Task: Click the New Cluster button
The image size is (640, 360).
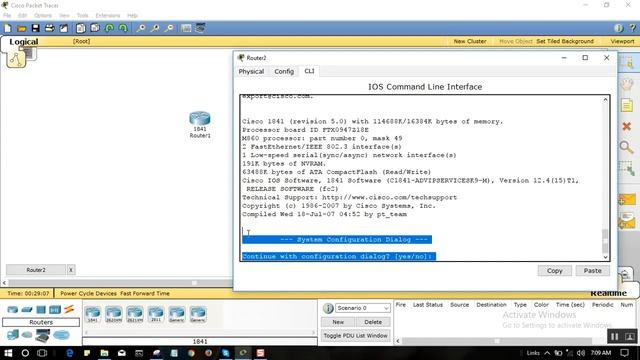Action: pyautogui.click(x=470, y=41)
